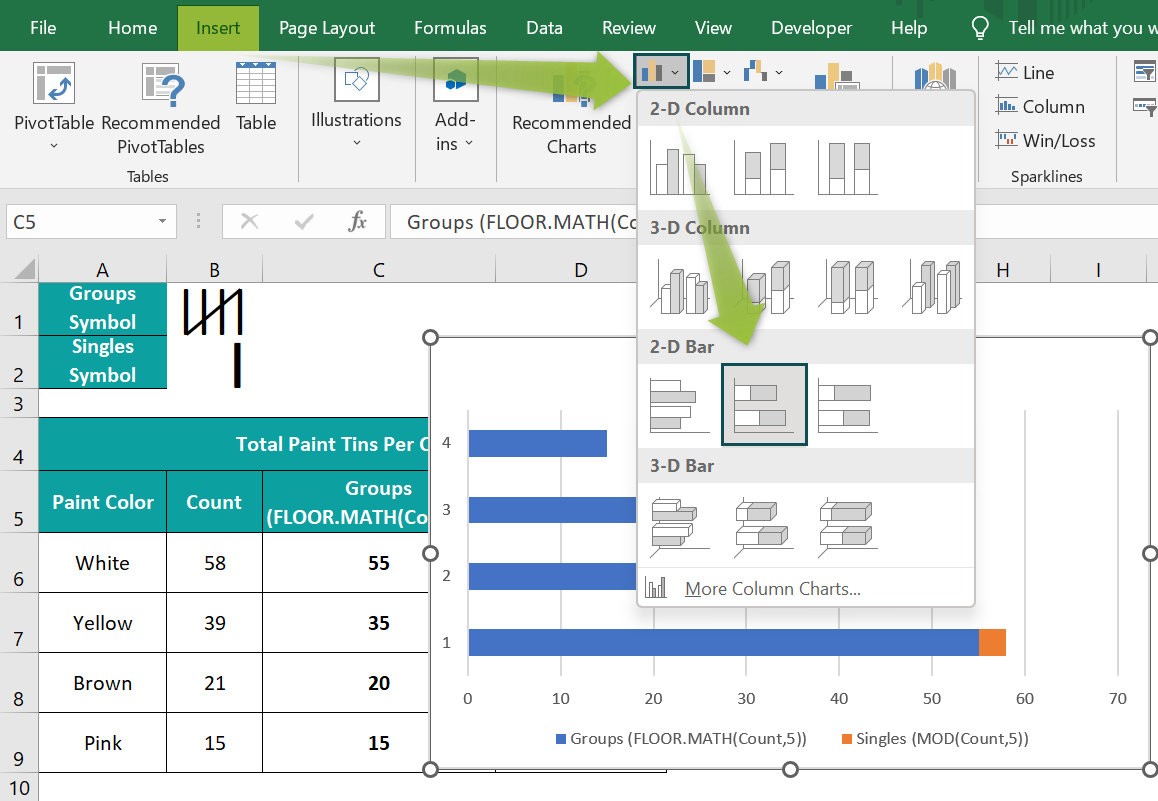Select 2-D Stacked Bar chart
Image resolution: width=1158 pixels, height=801 pixels.
764,405
